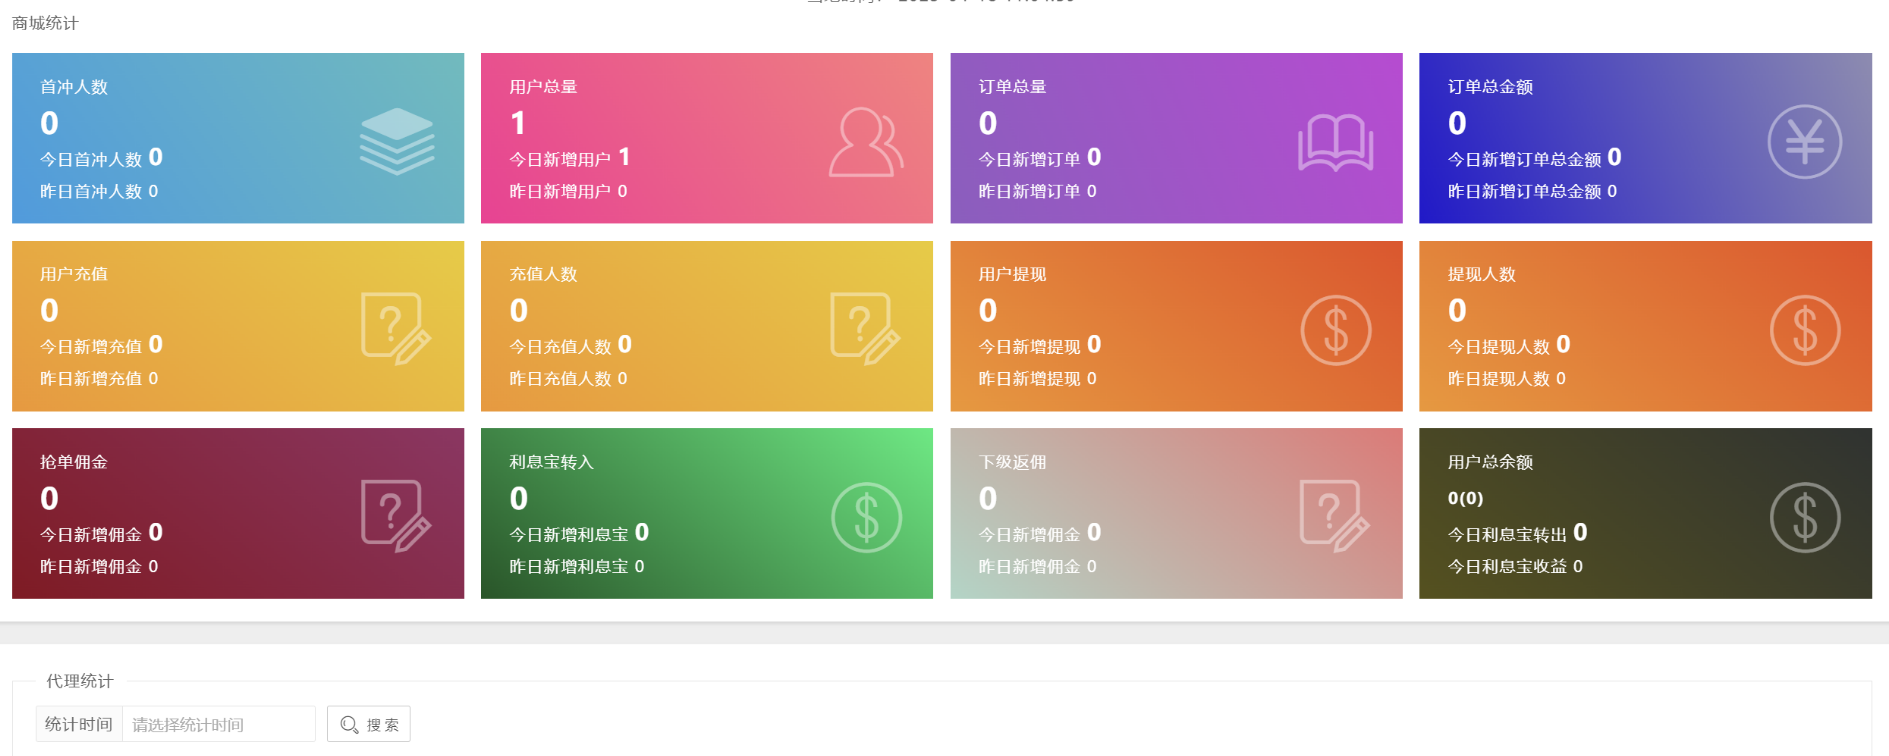Viewport: 1889px width, 756px height.
Task: Click the dollar icon in 用户提现 card
Action: [x=1335, y=330]
